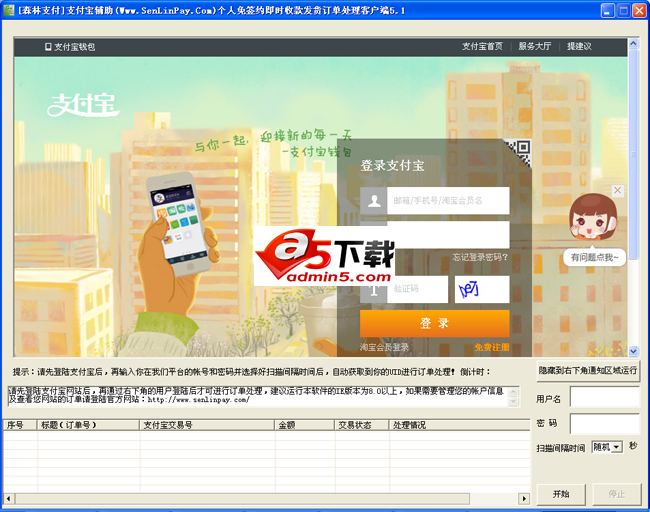
Task: Click the 序号 column header
Action: coord(20,425)
